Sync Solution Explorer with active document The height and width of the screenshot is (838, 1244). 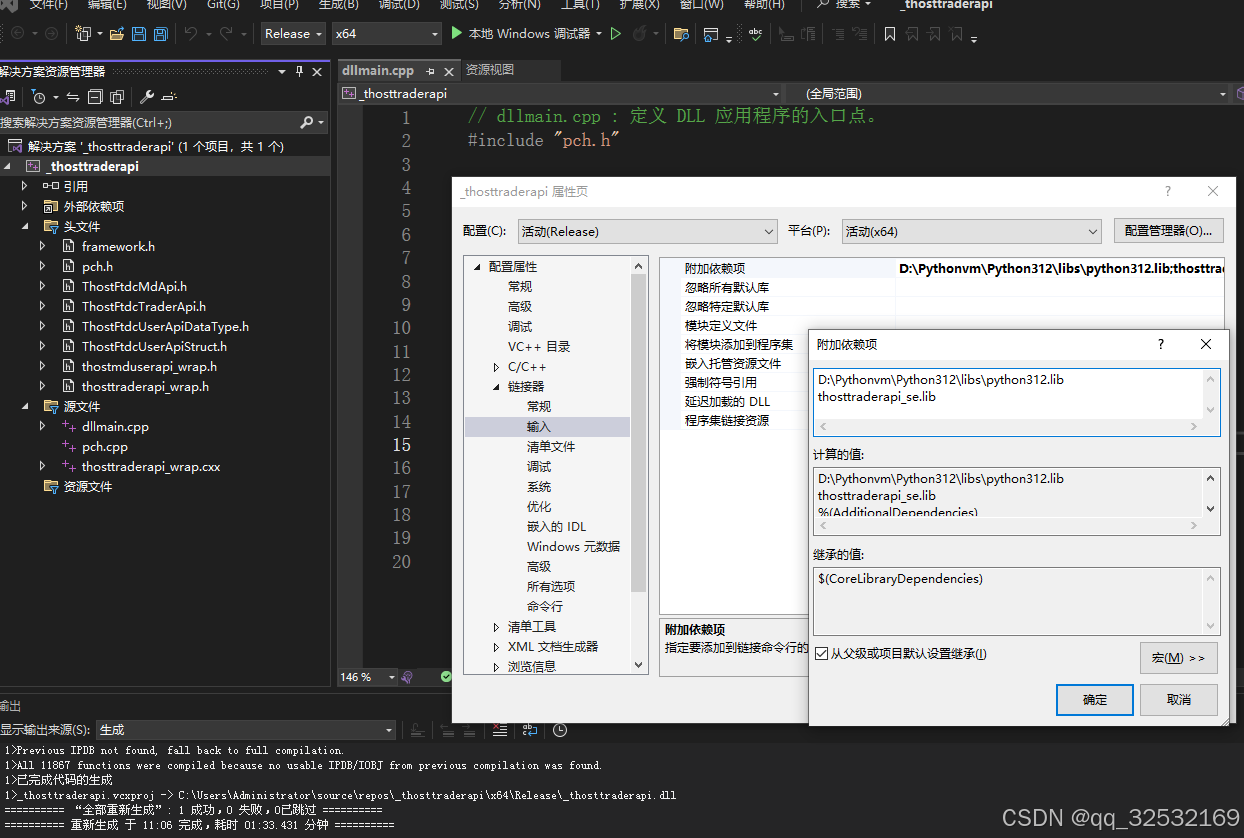tap(75, 96)
